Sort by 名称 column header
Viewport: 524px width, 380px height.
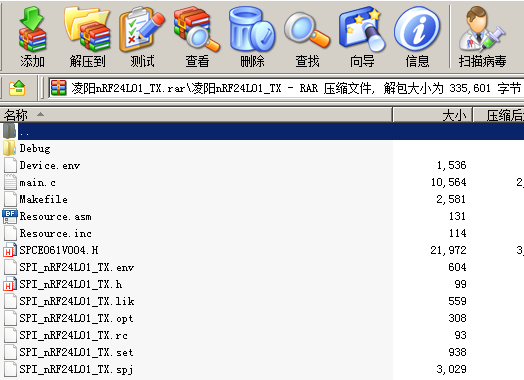point(196,115)
